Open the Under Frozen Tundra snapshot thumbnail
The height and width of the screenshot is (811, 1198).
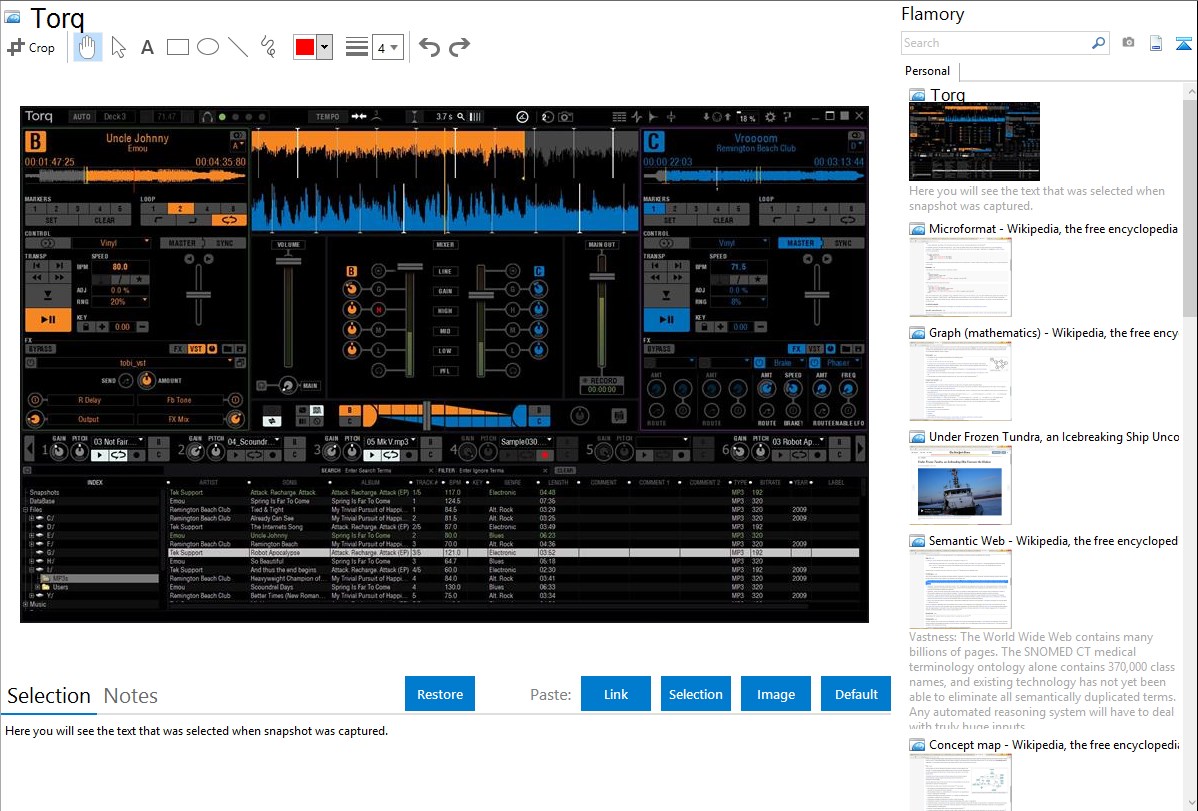[x=960, y=485]
